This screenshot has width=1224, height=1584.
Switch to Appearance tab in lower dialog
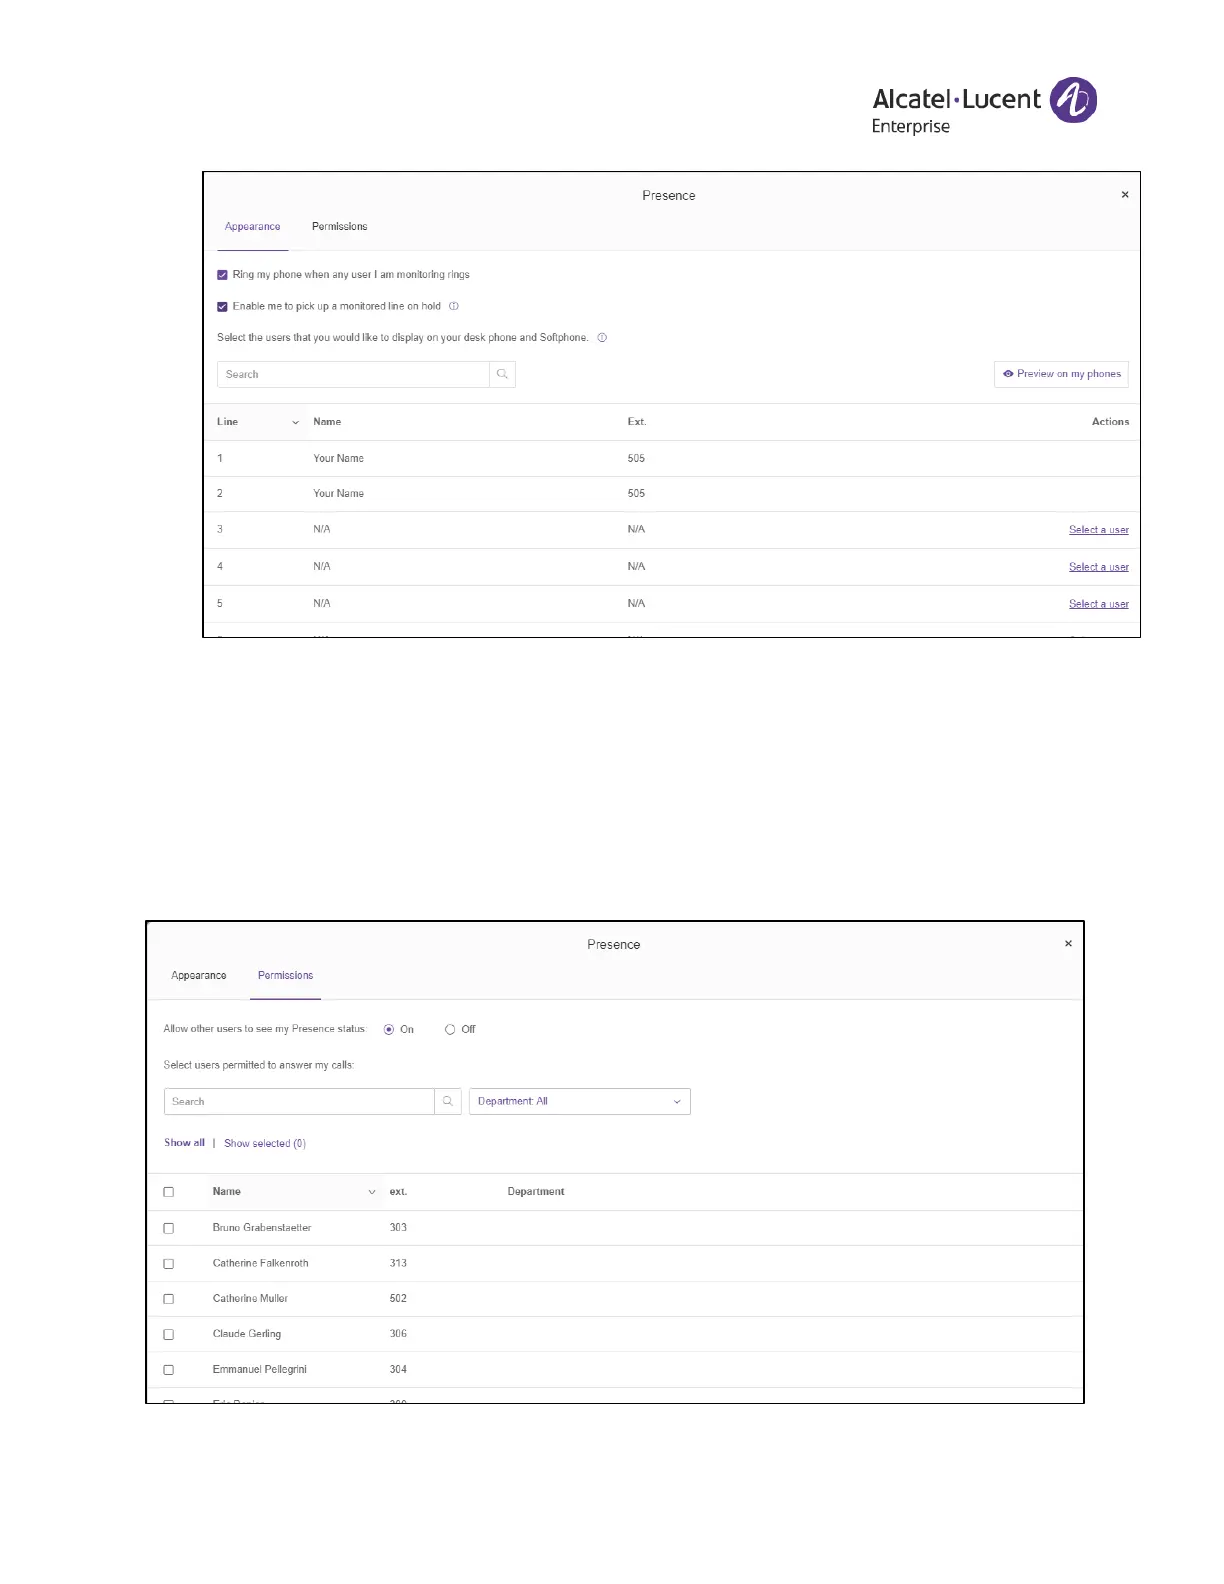coord(198,976)
